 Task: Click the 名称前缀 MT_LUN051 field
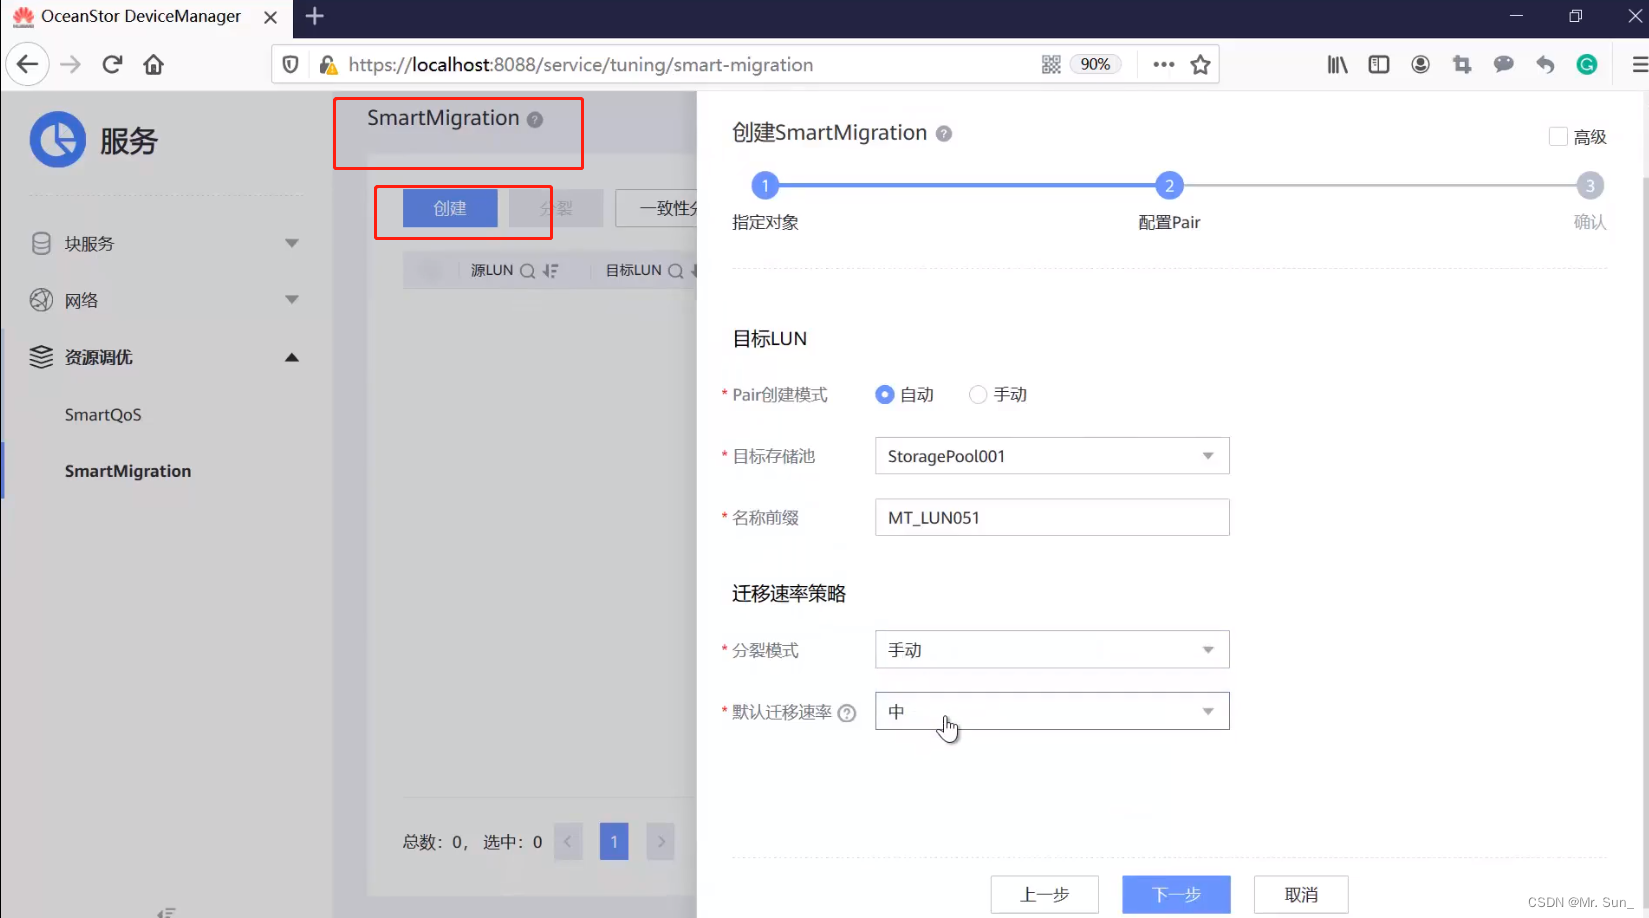coord(1052,517)
